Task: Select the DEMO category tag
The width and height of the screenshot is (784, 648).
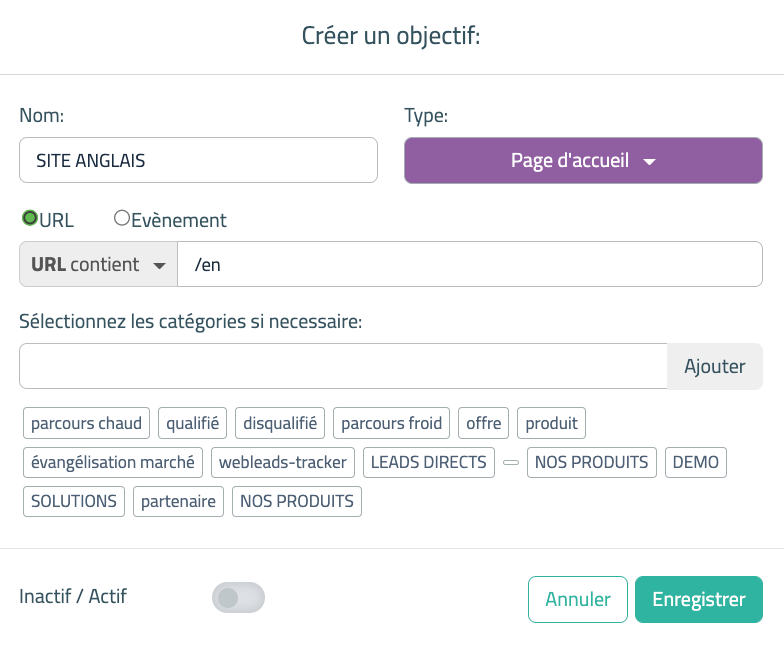Action: [695, 462]
